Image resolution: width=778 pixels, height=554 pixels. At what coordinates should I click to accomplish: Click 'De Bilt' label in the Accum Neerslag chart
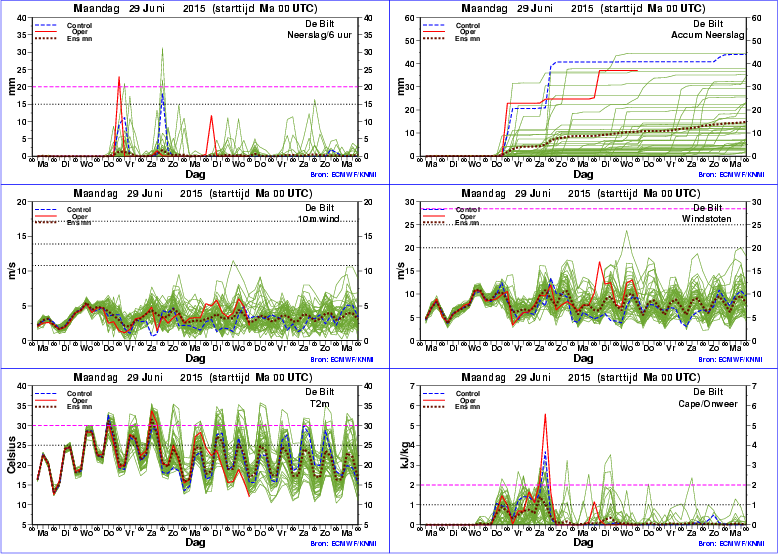click(708, 24)
